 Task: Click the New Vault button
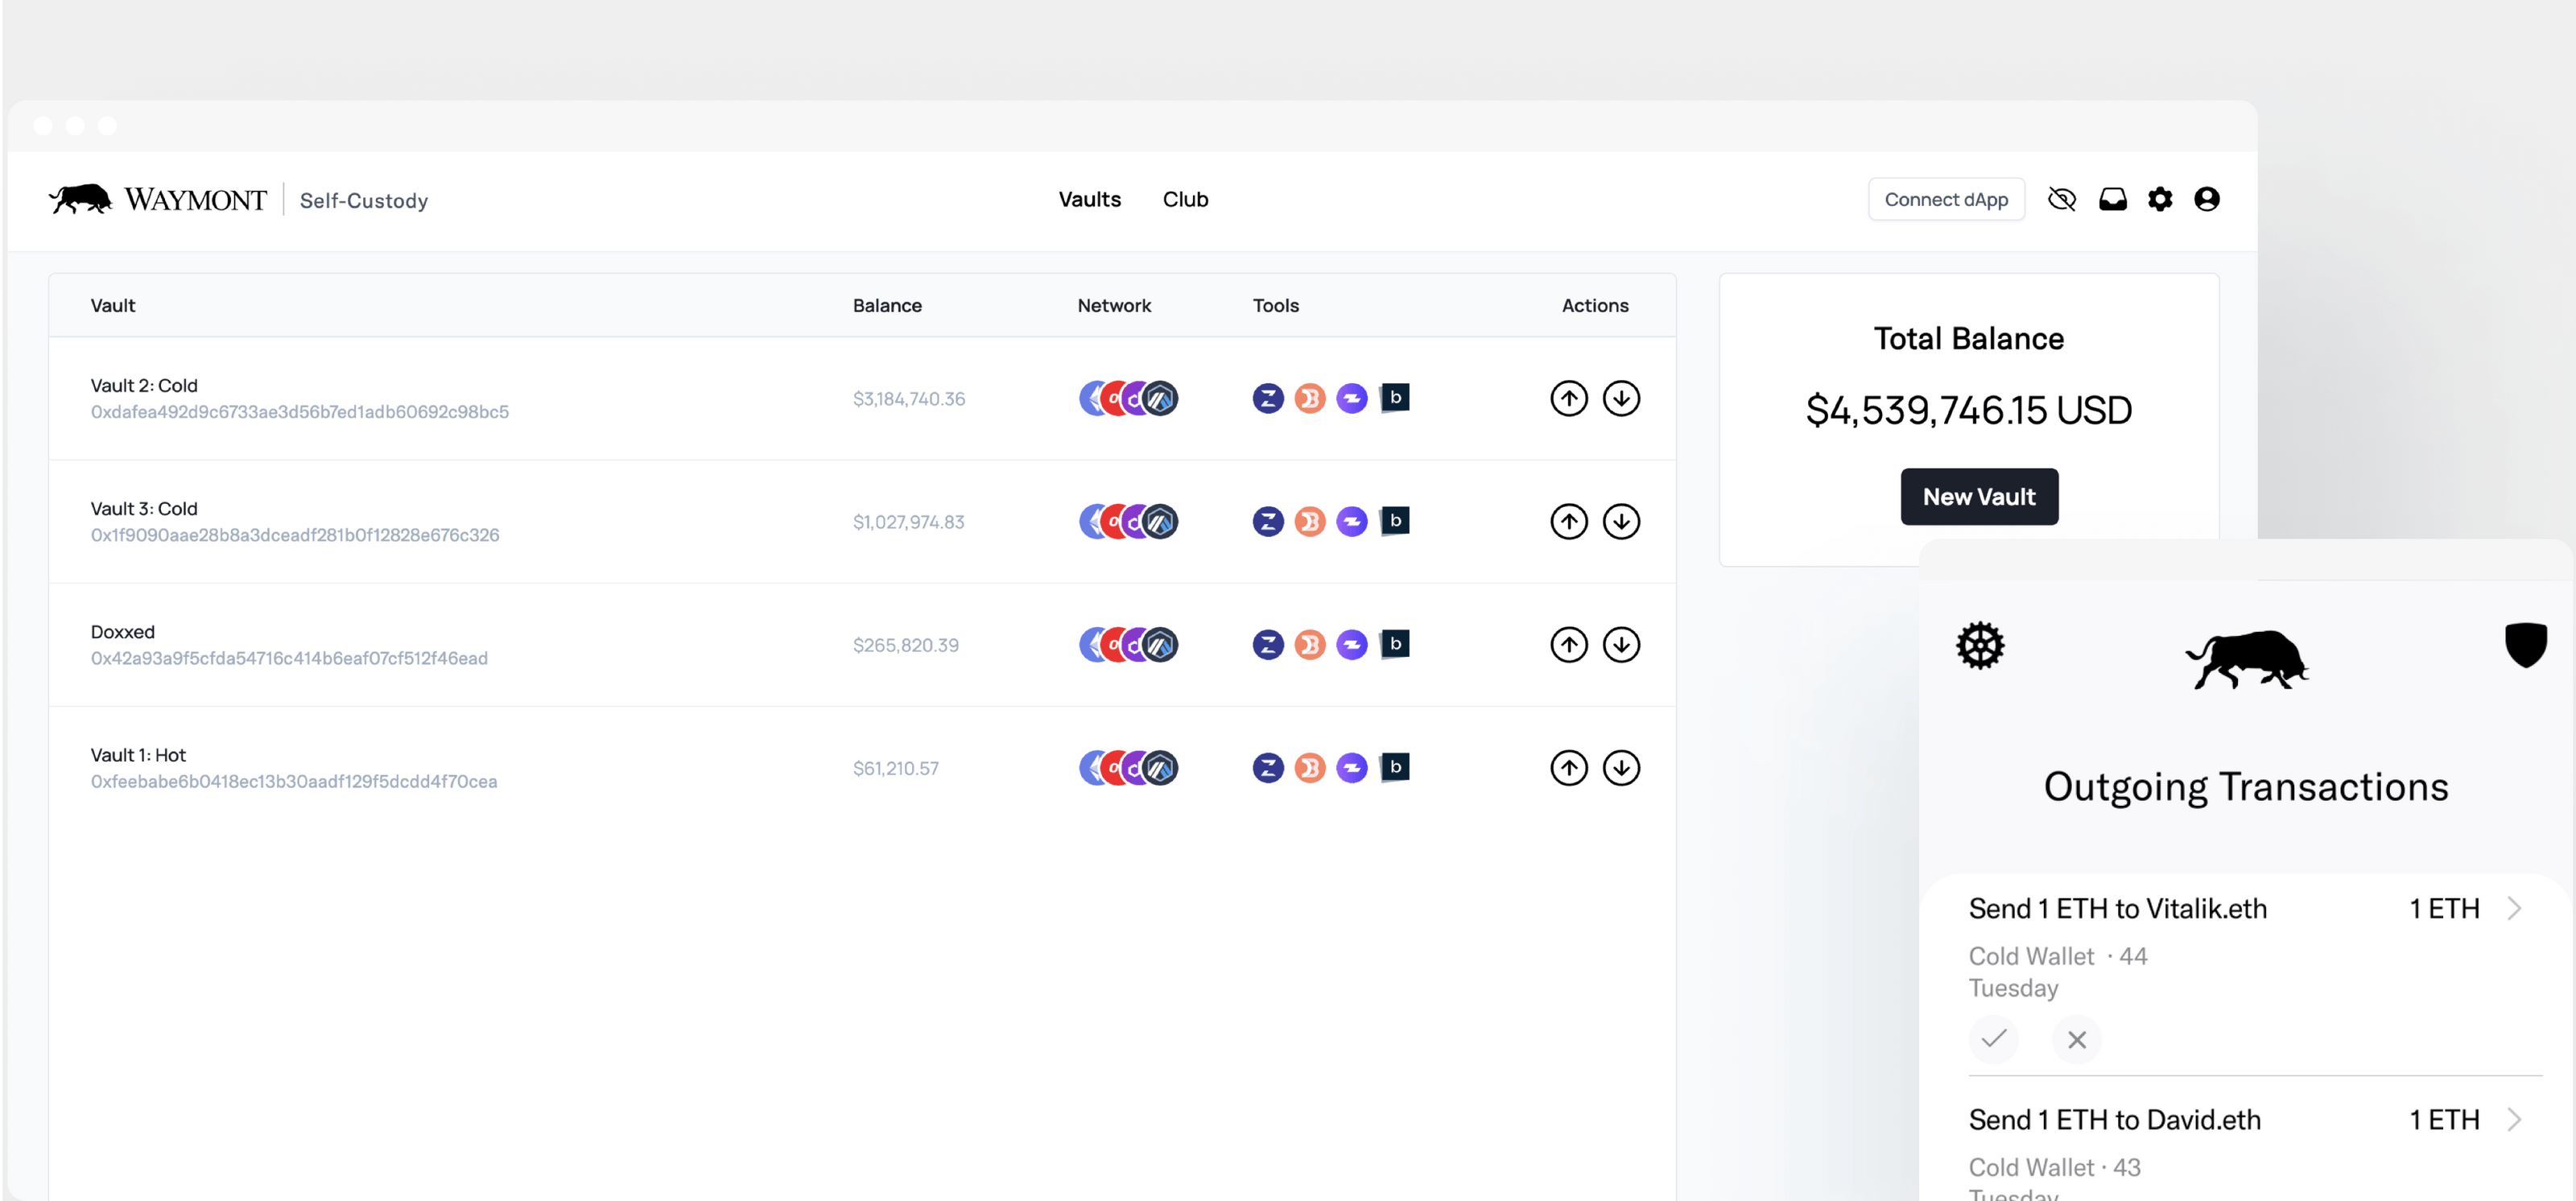click(1978, 496)
